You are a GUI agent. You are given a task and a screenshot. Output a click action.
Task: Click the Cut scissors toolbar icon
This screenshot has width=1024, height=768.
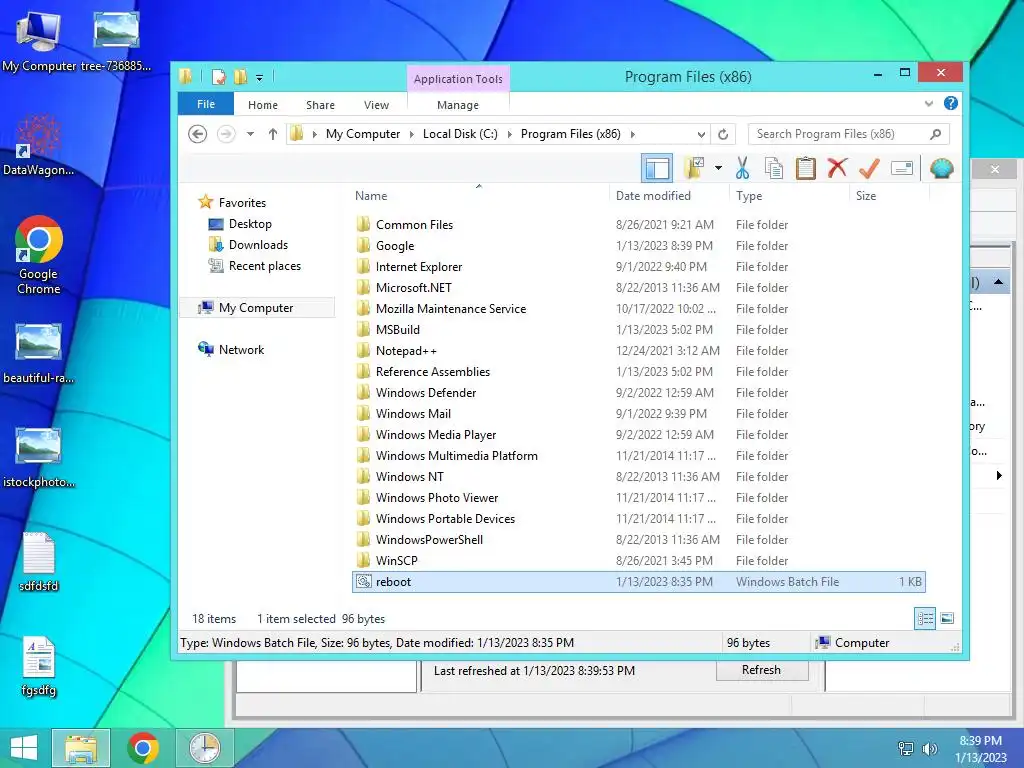tap(742, 168)
